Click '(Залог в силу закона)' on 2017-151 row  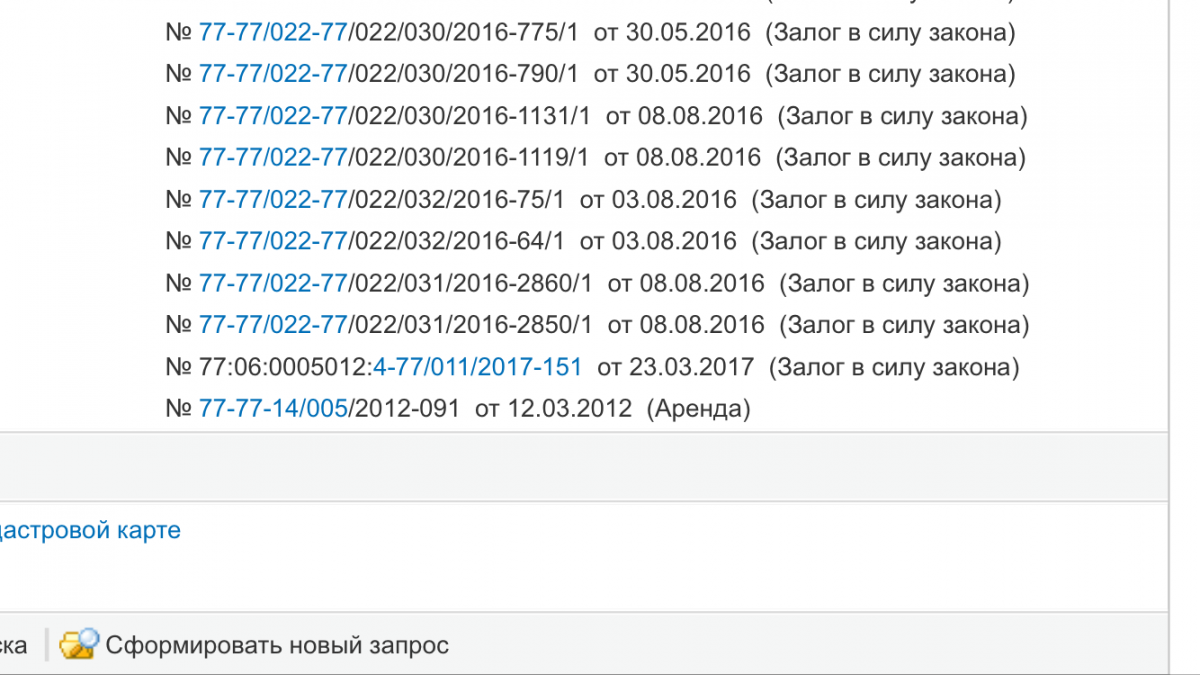click(894, 367)
